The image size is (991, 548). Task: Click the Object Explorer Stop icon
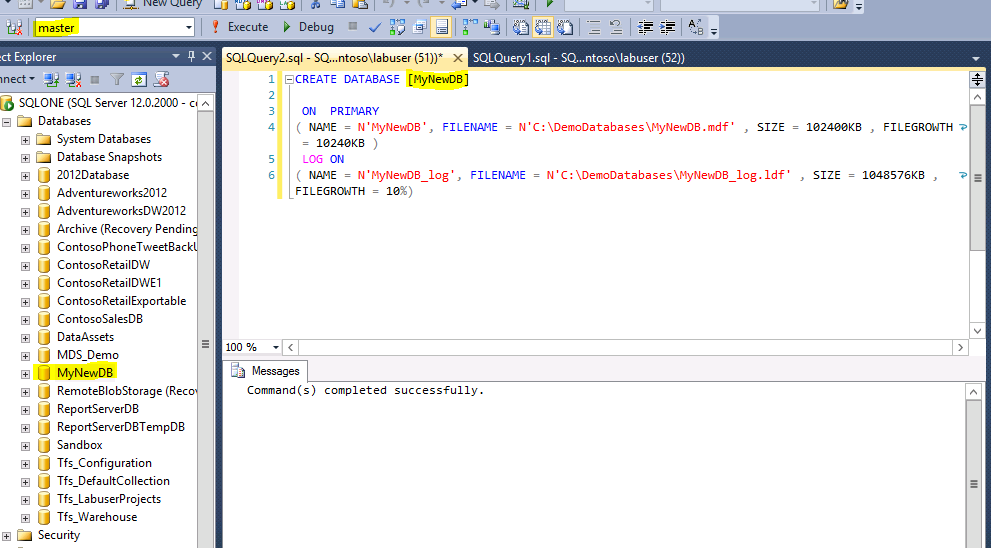pos(95,80)
